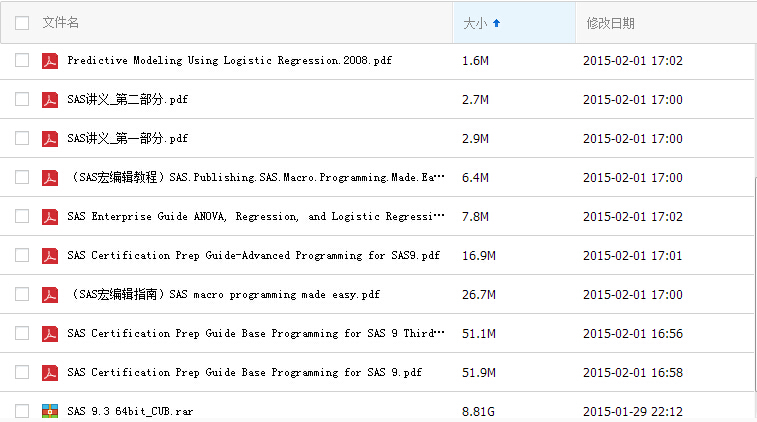Click PDF icon for SAS Enterprise Guide ANOVA
The image size is (757, 422).
(x=50, y=217)
